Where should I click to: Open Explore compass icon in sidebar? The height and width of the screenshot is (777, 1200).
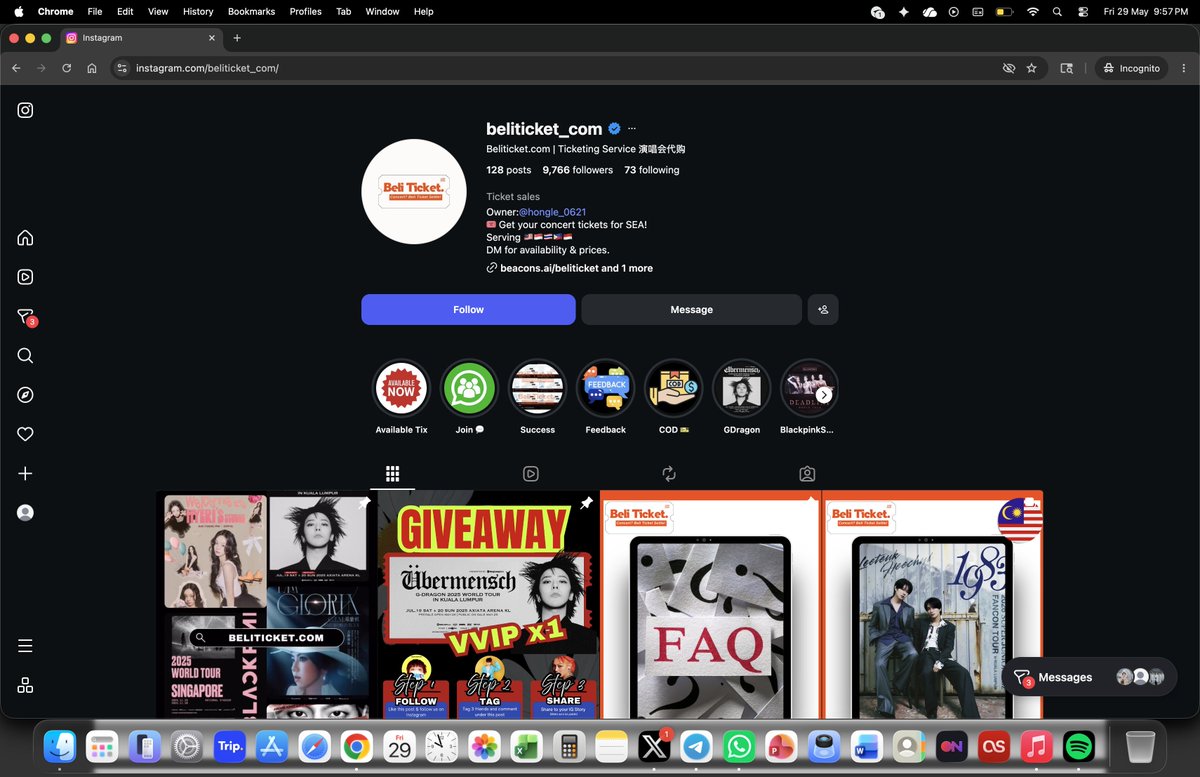(x=26, y=395)
